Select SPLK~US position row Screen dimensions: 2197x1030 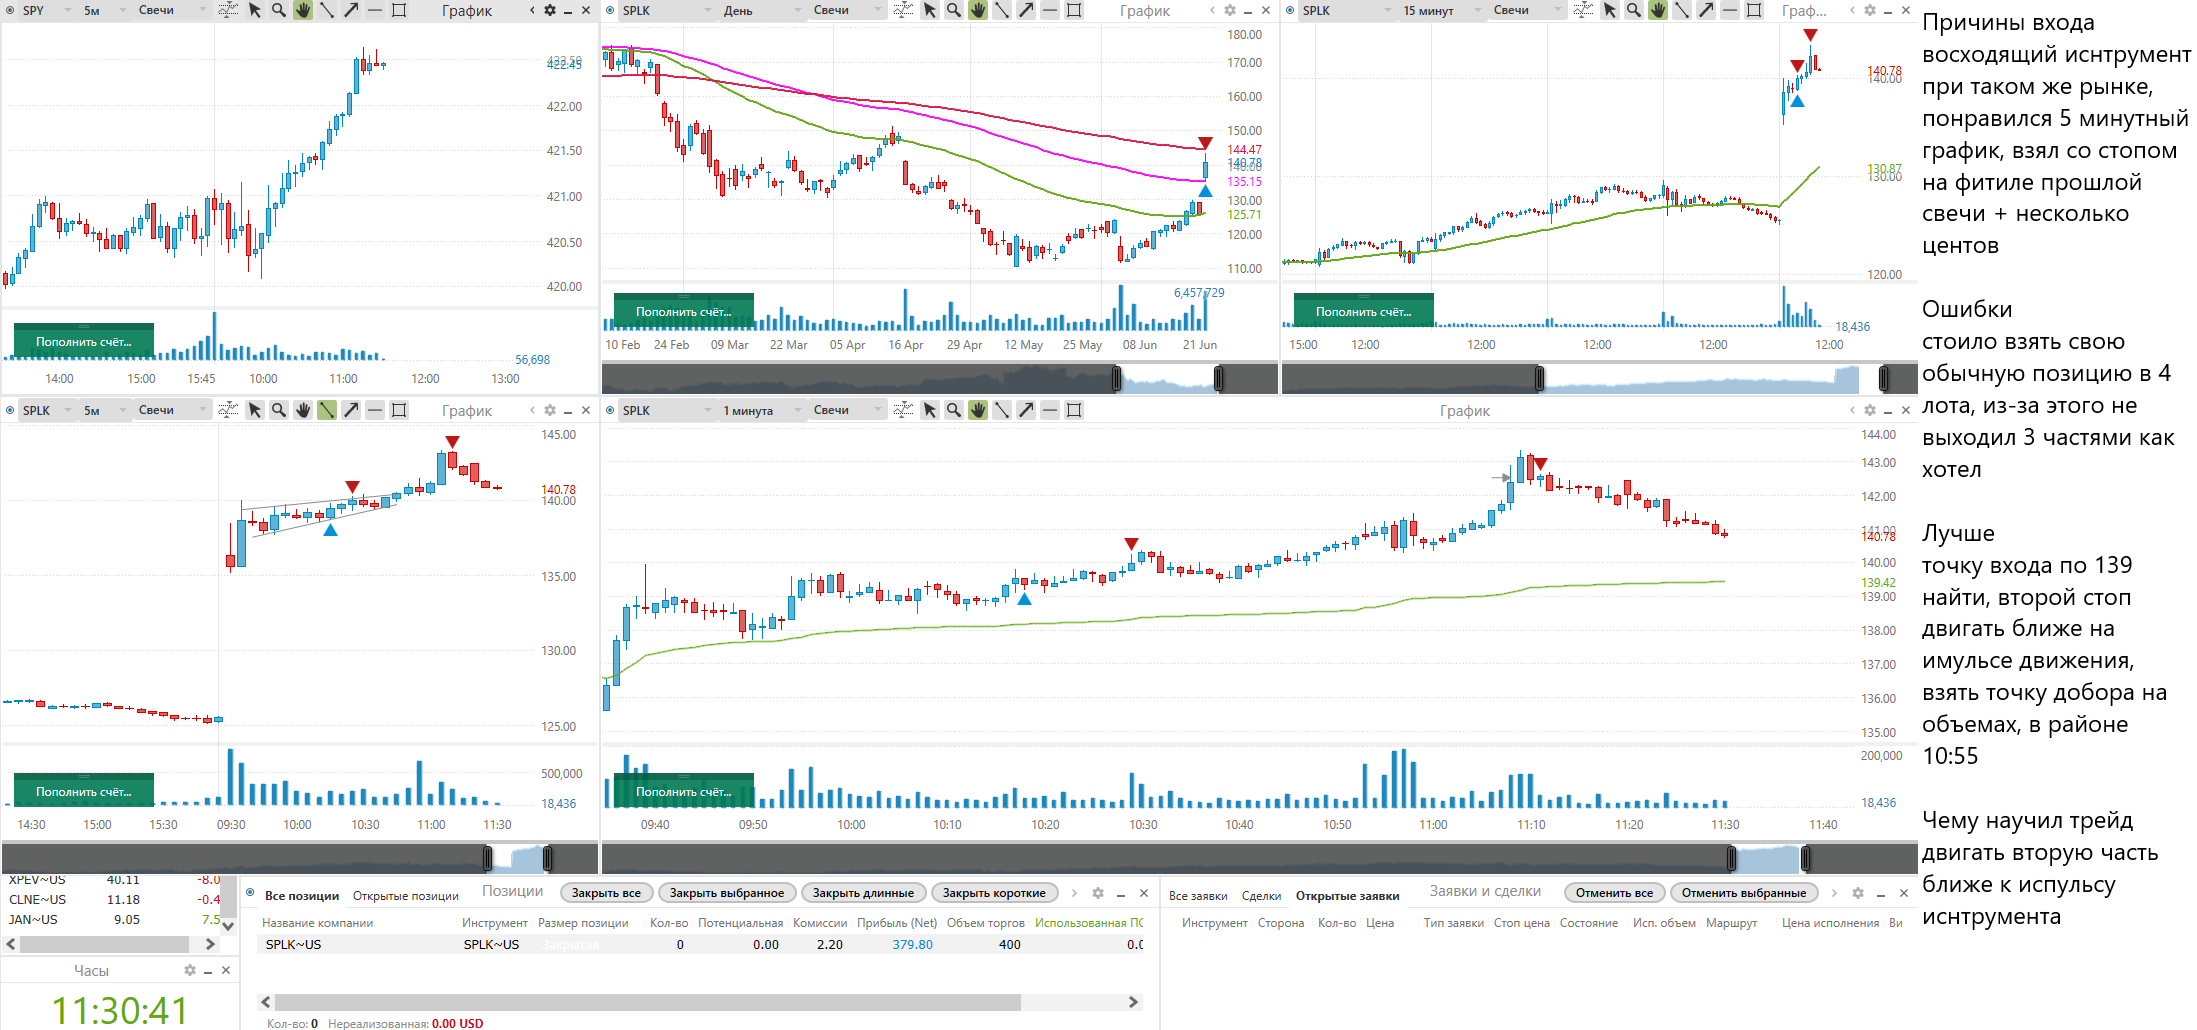click(x=700, y=944)
